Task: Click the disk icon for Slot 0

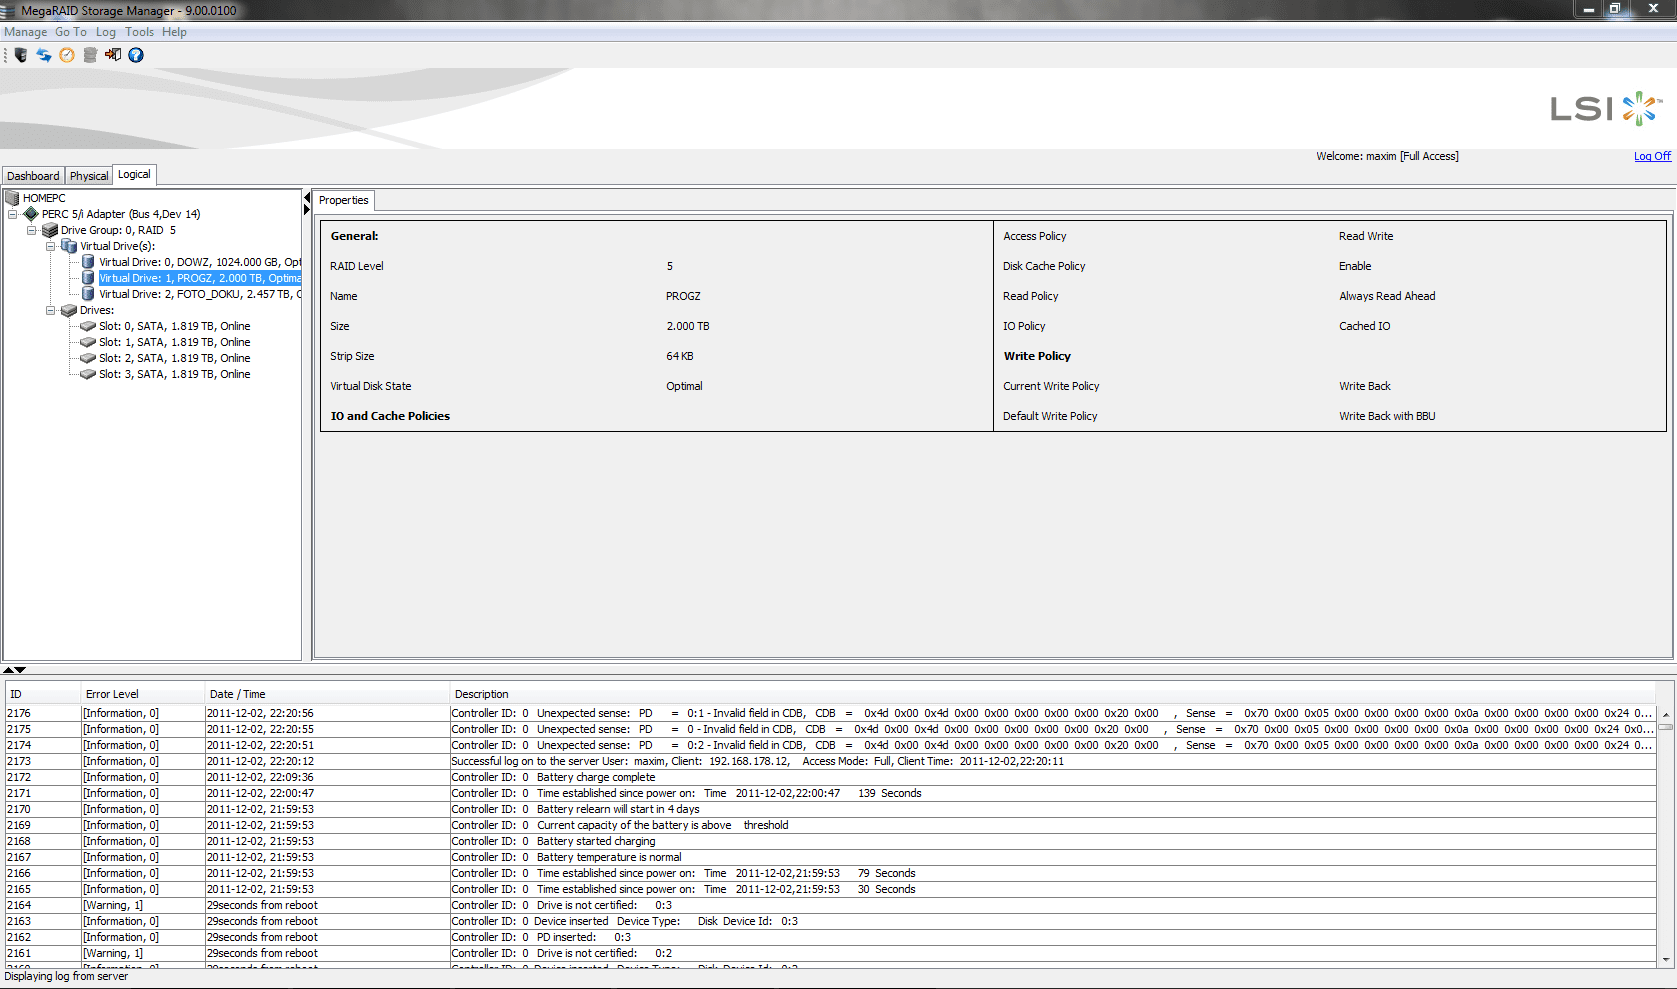Action: pos(88,326)
